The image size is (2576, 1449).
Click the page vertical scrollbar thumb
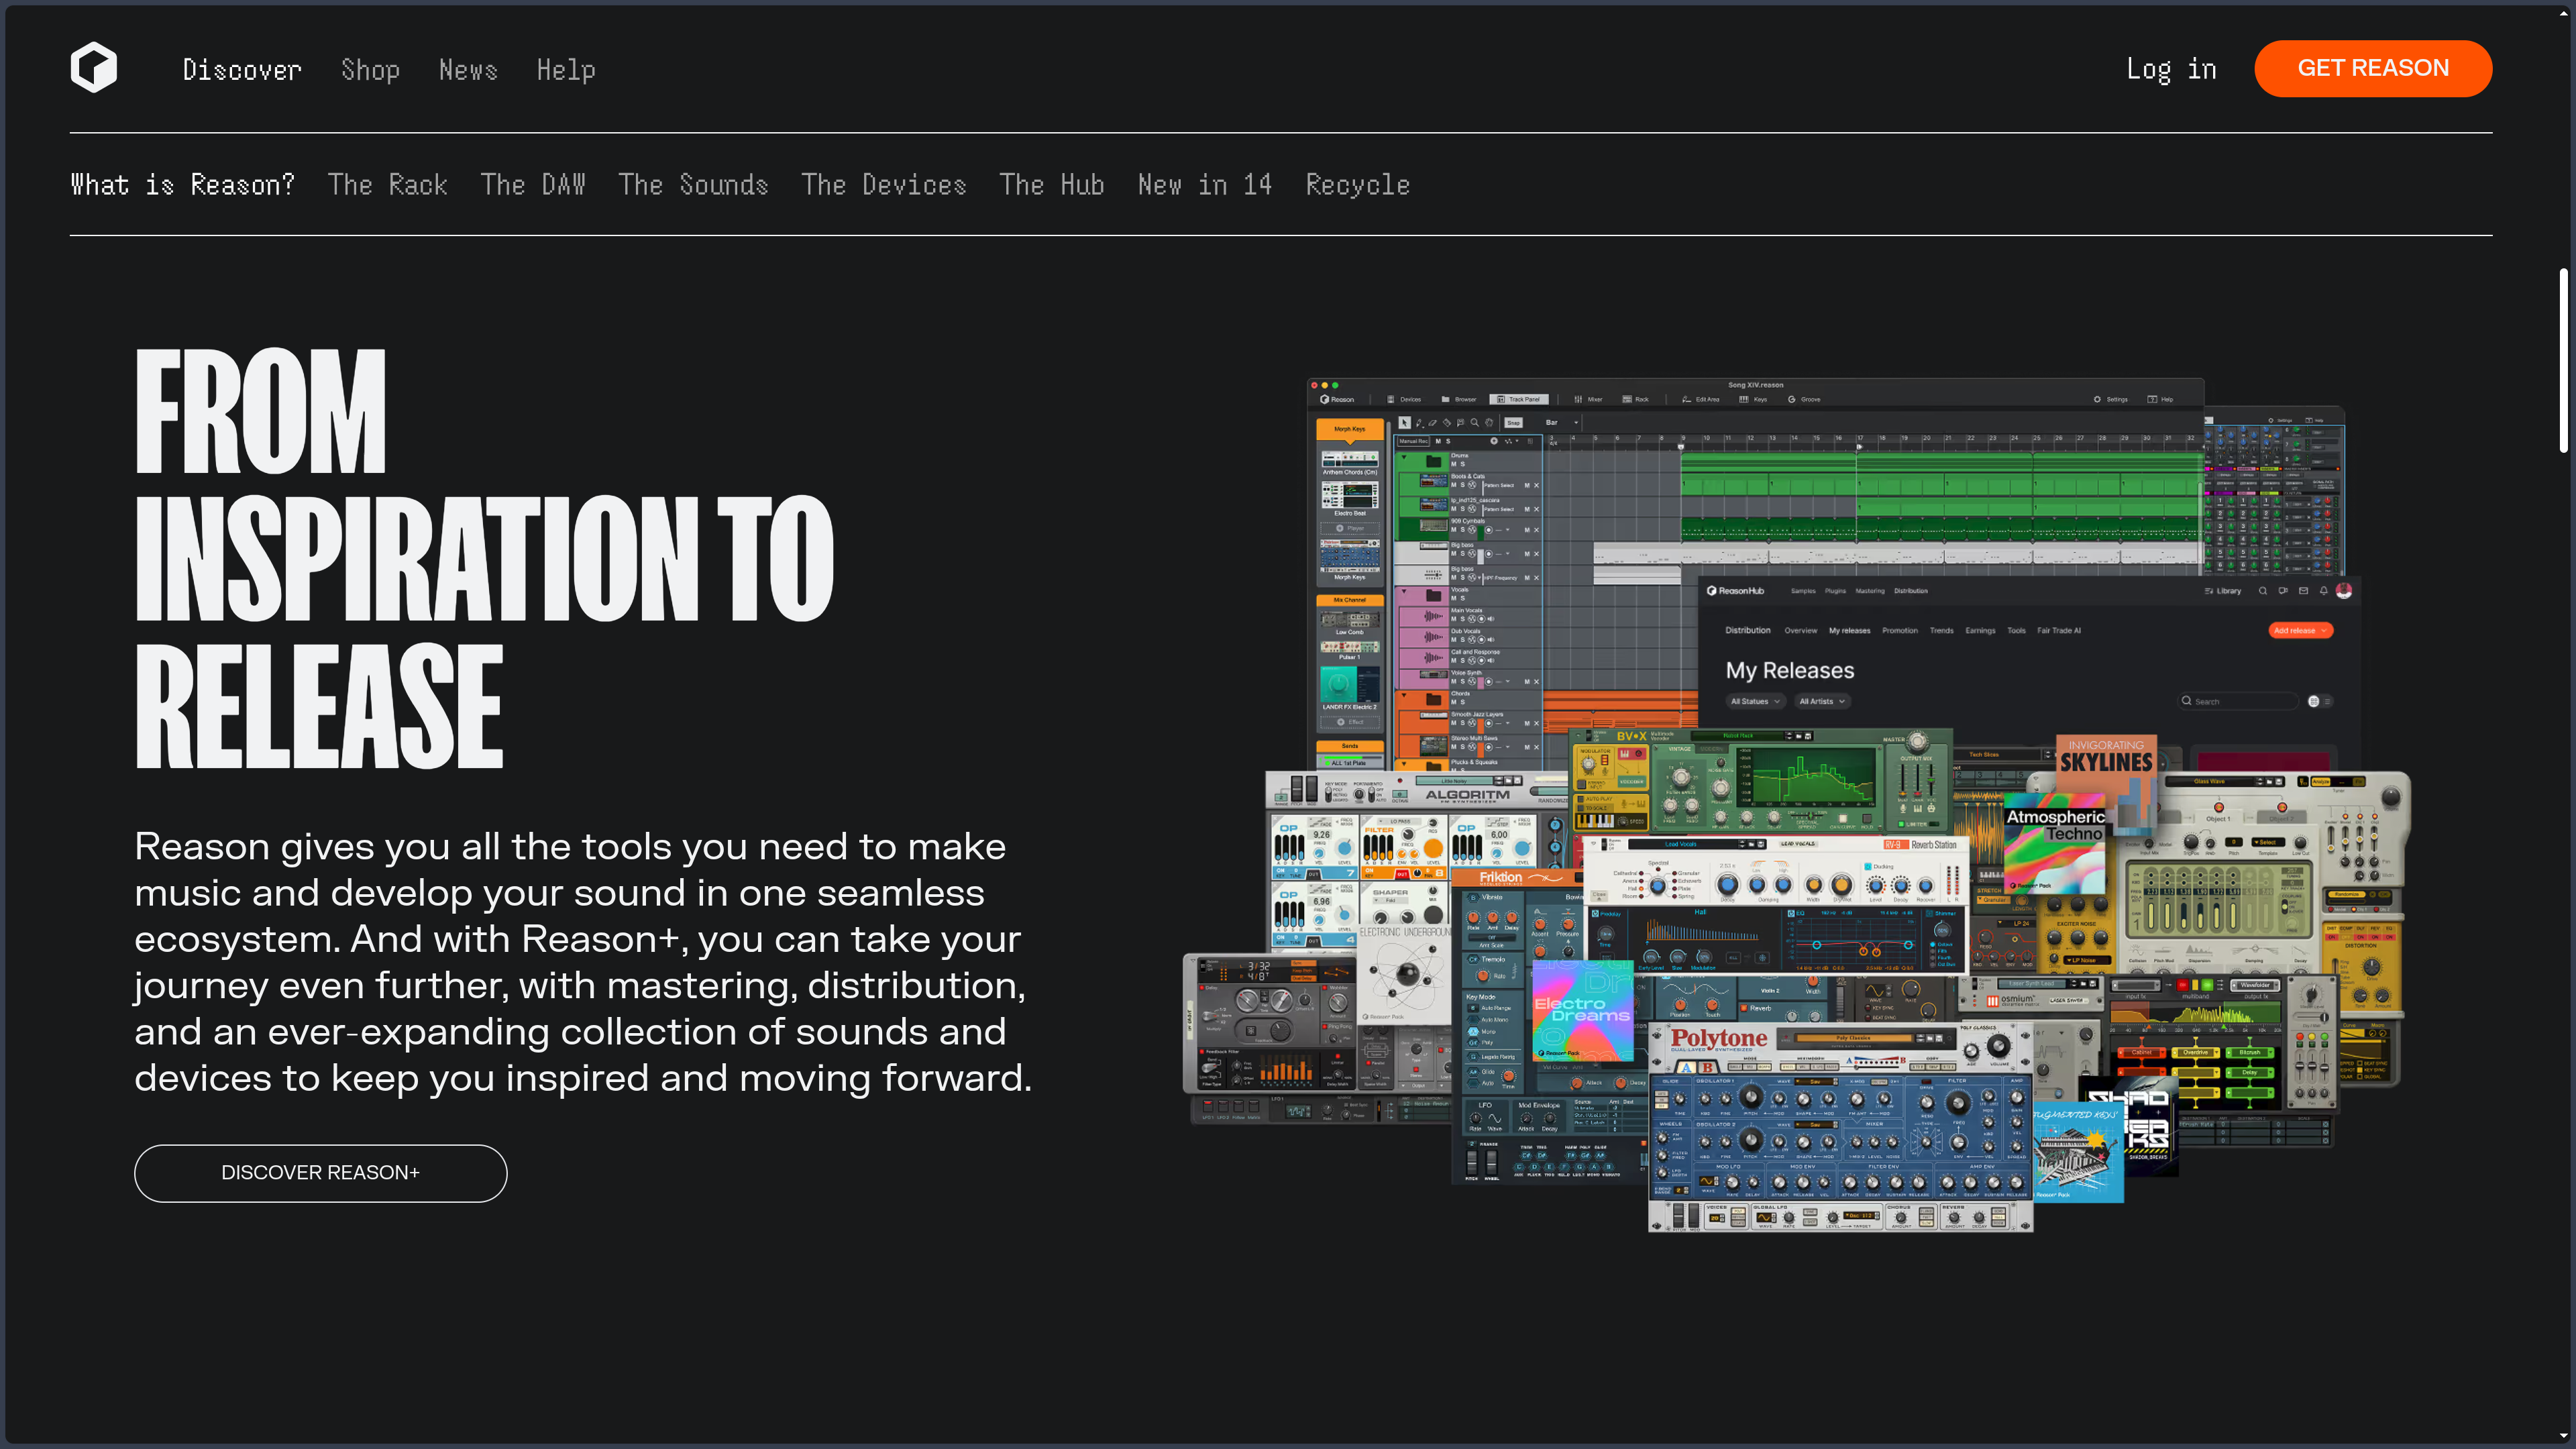point(2563,360)
